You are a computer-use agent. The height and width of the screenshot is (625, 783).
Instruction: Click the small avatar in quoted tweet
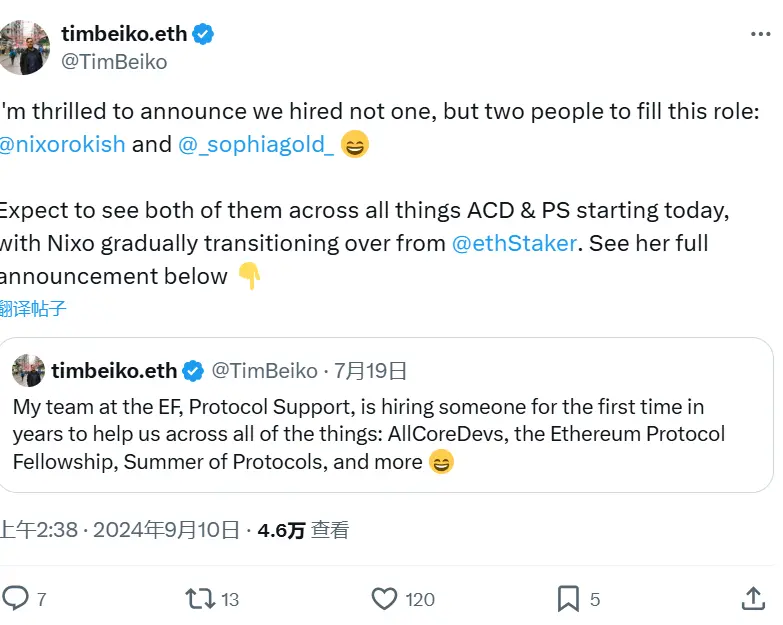point(28,371)
